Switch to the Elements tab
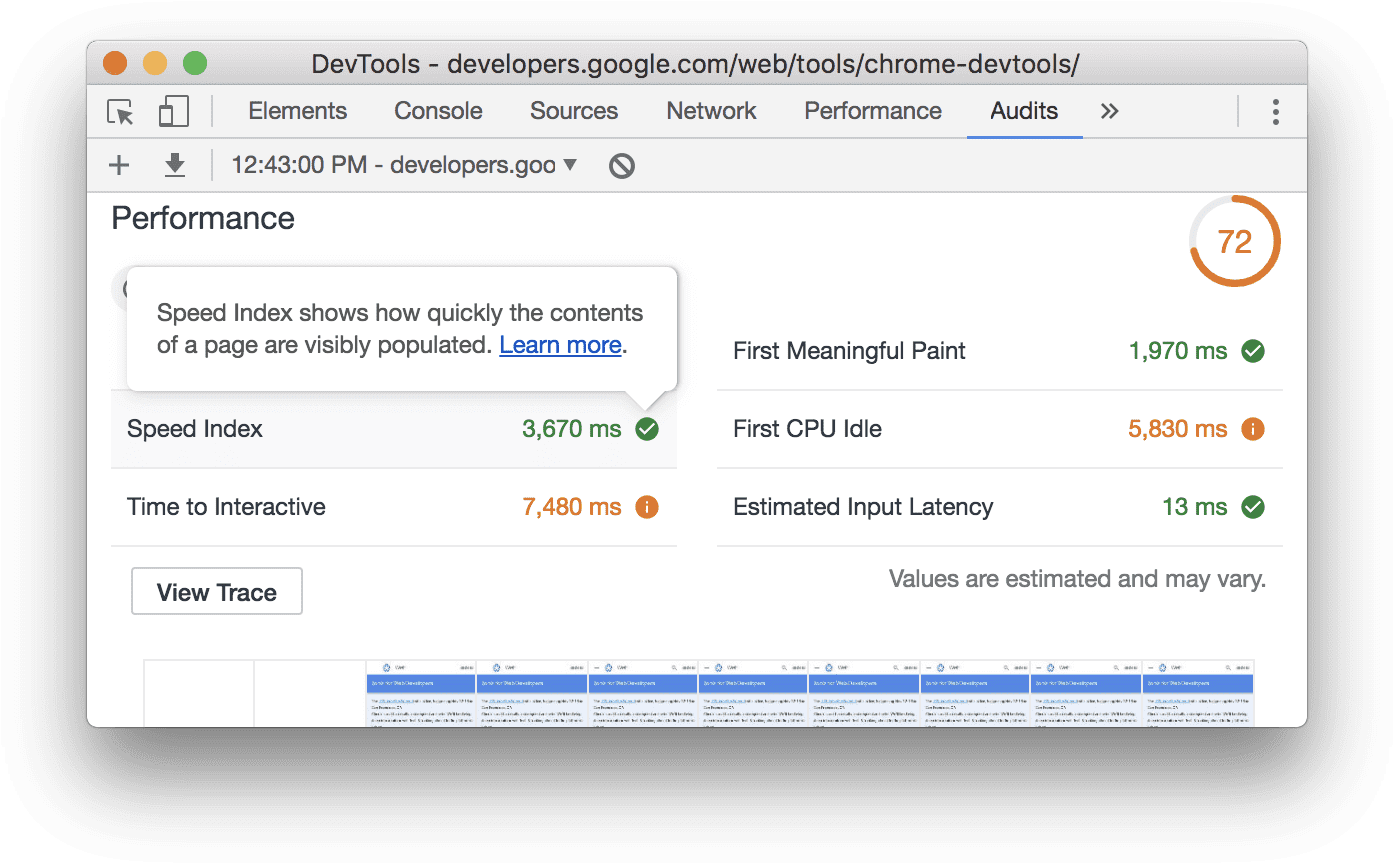 [298, 111]
